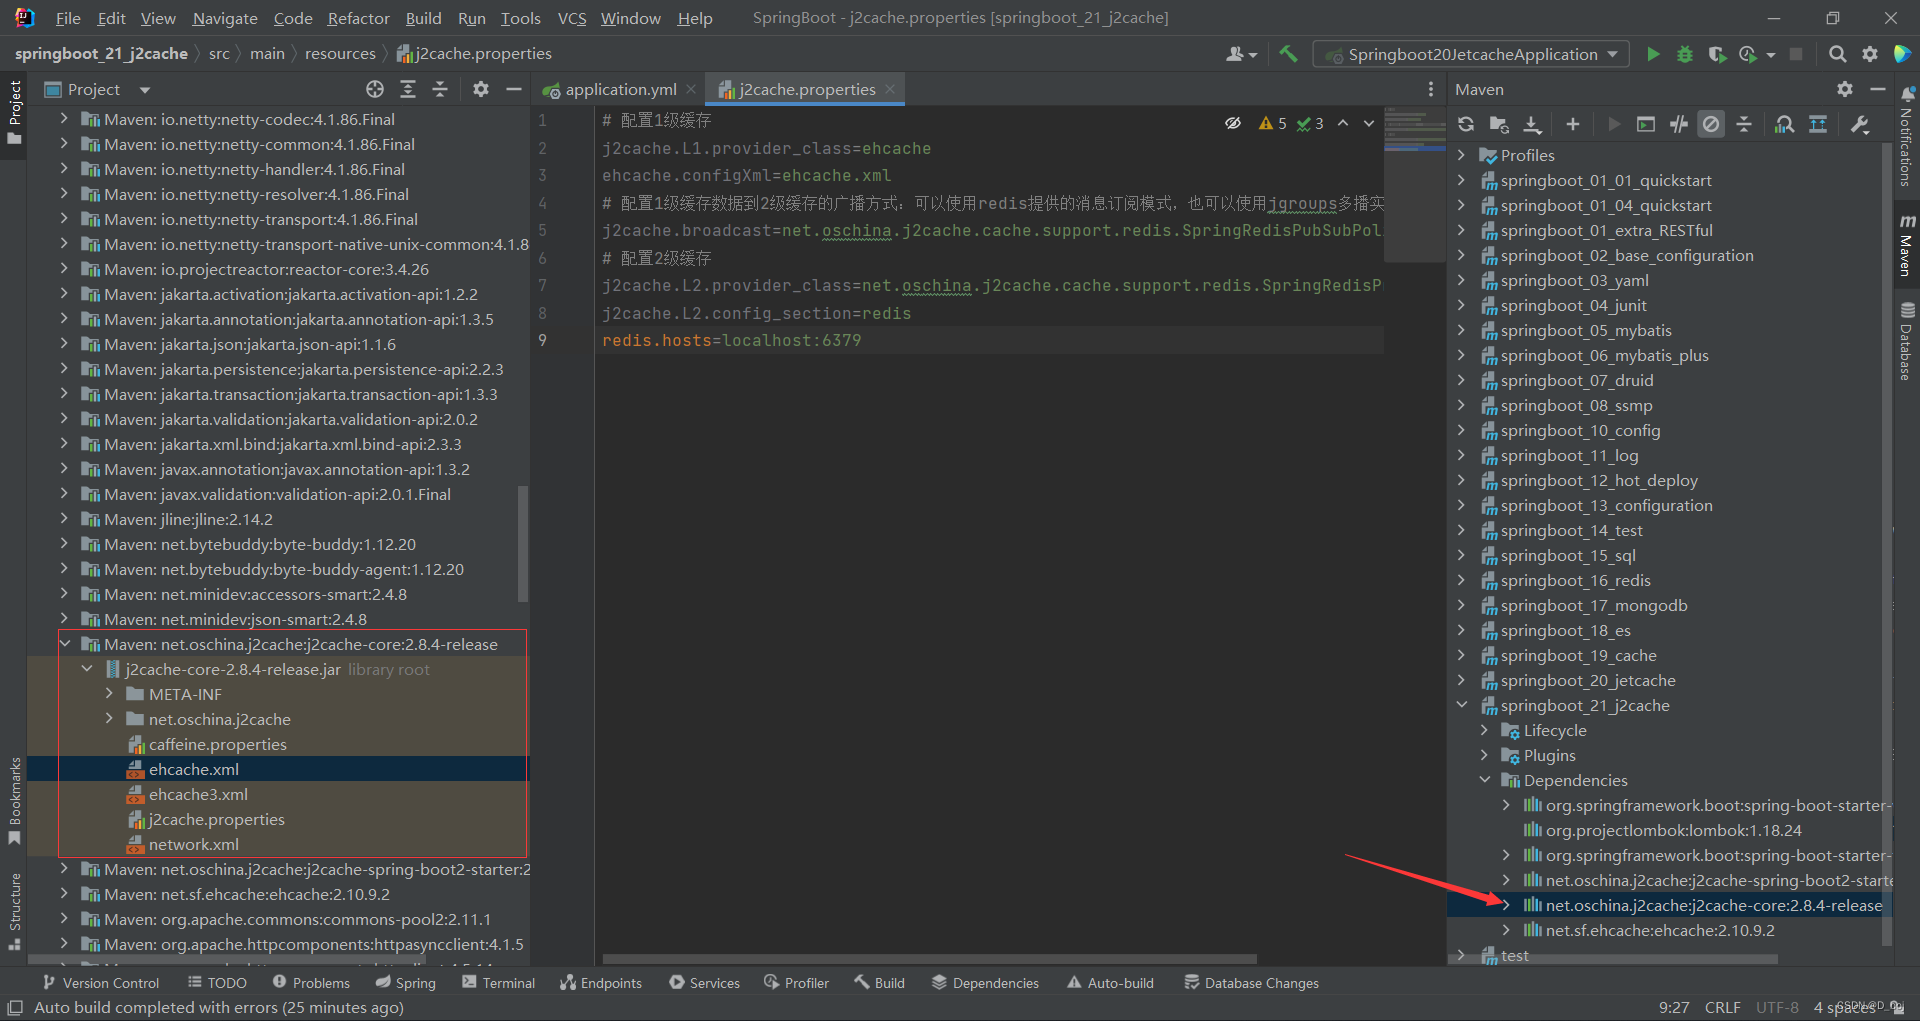The width and height of the screenshot is (1920, 1021).
Task: Jump to previous highlighted error arrow
Action: 1343,123
